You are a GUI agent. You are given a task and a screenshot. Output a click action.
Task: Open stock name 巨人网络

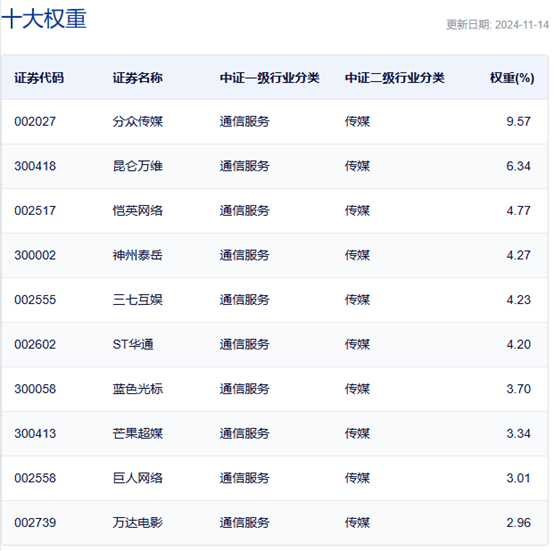[137, 478]
